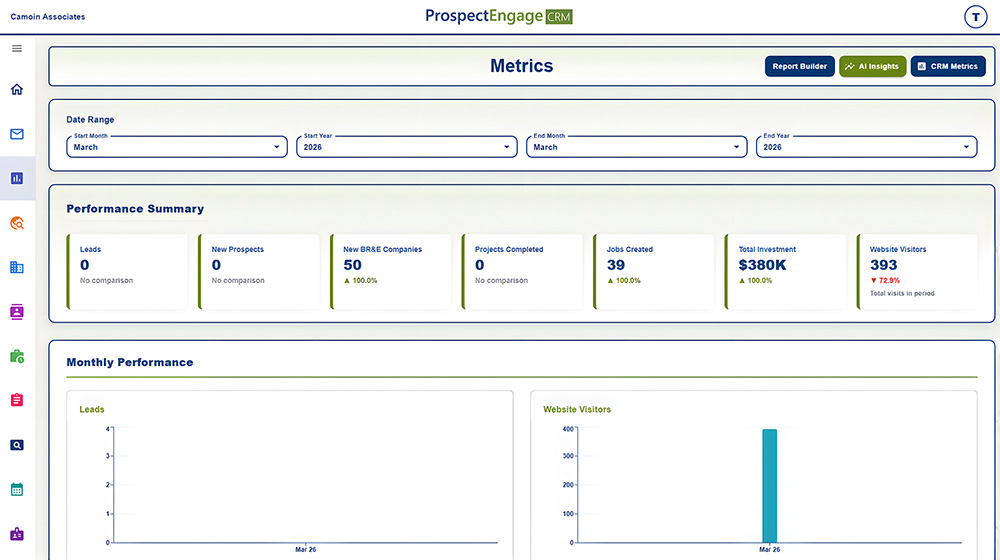Expand the Start Year dropdown

click(406, 147)
